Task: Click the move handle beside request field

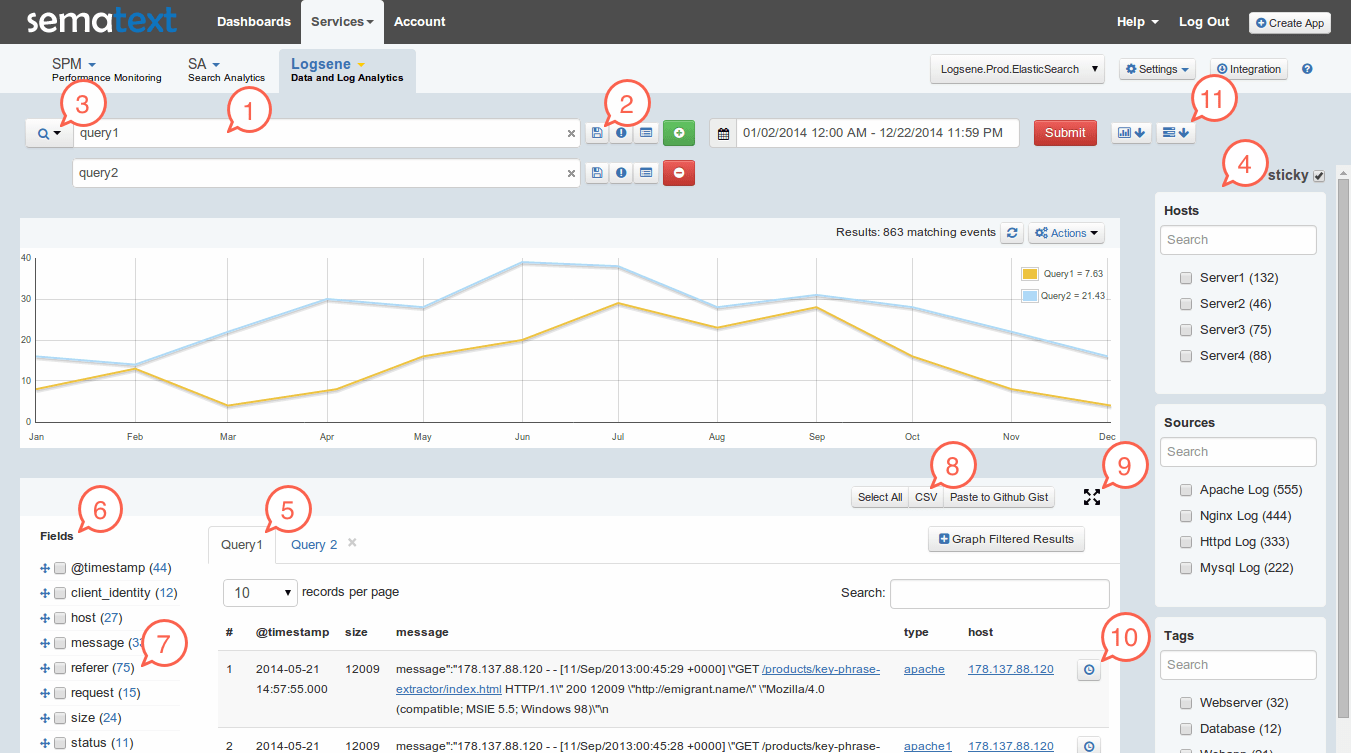Action: coord(44,693)
